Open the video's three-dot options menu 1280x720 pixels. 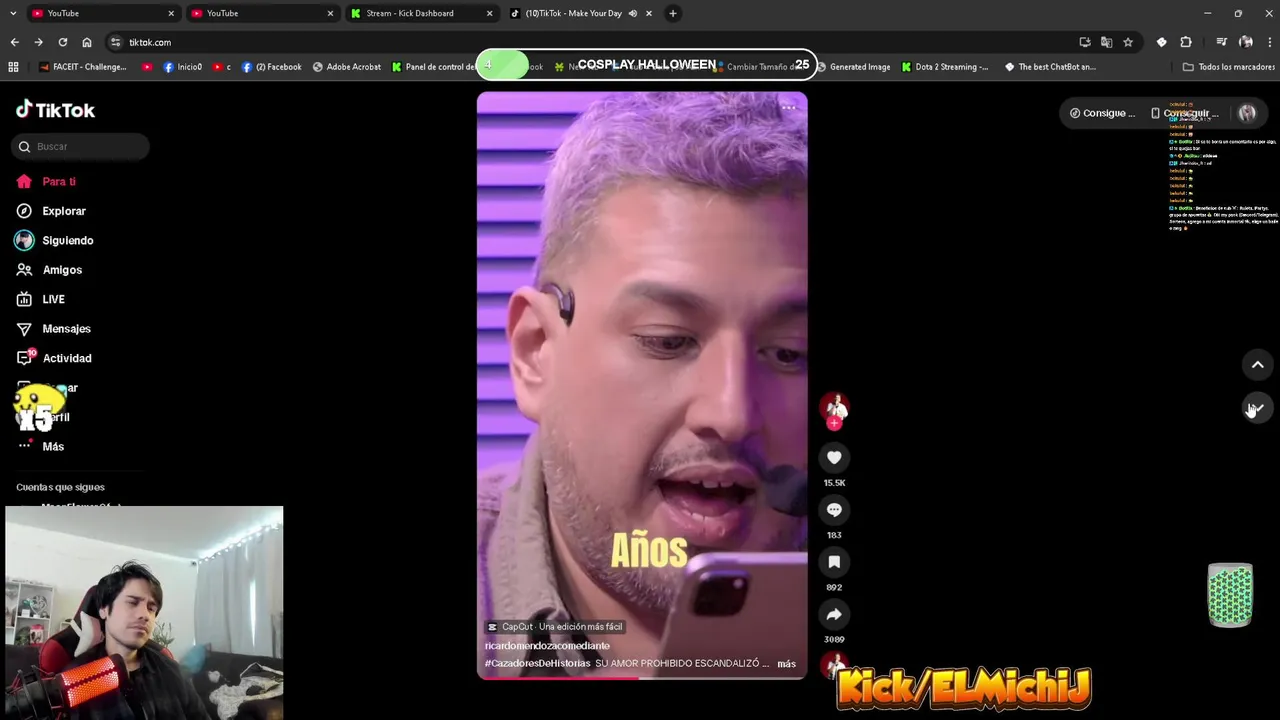point(788,107)
